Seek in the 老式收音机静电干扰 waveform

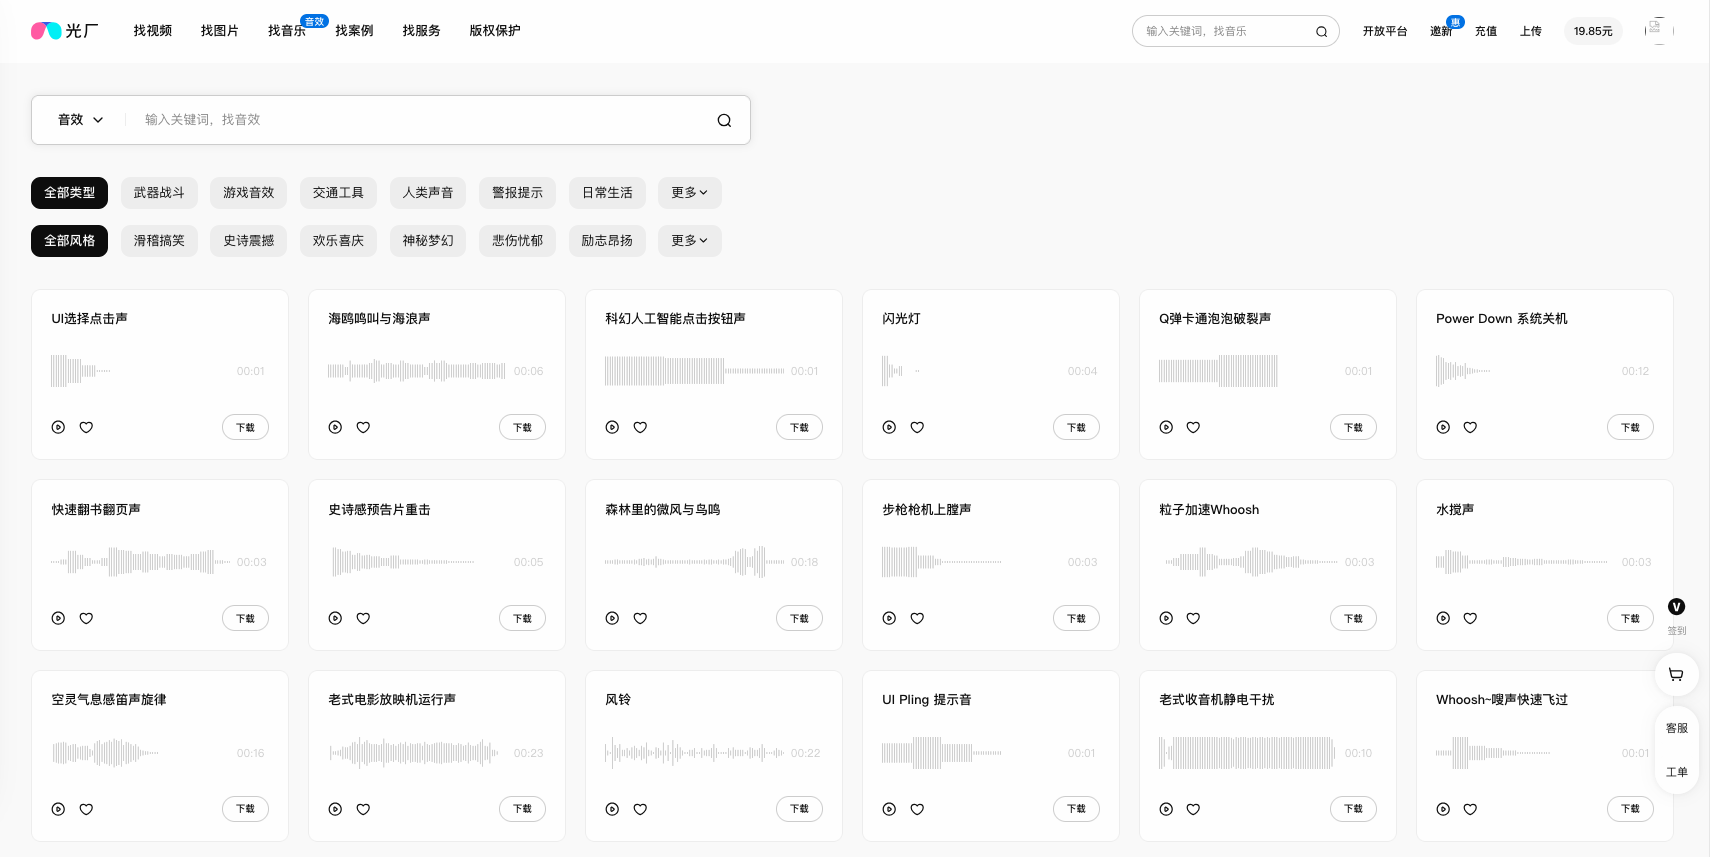(1247, 753)
